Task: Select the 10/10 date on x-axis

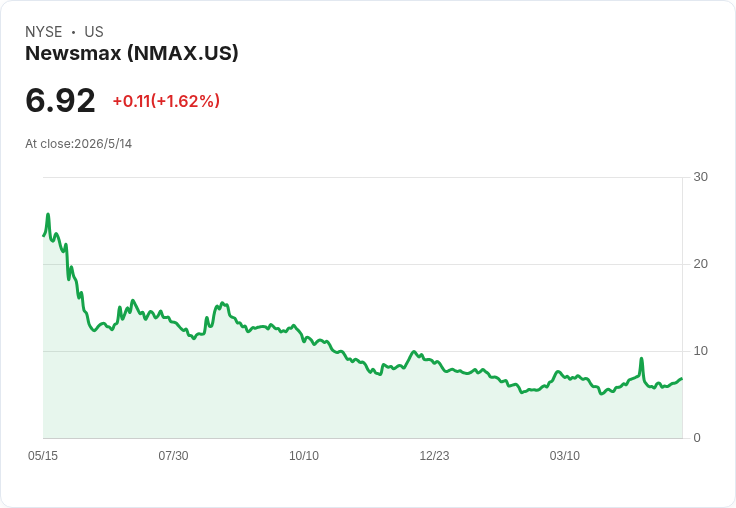Action: [304, 455]
